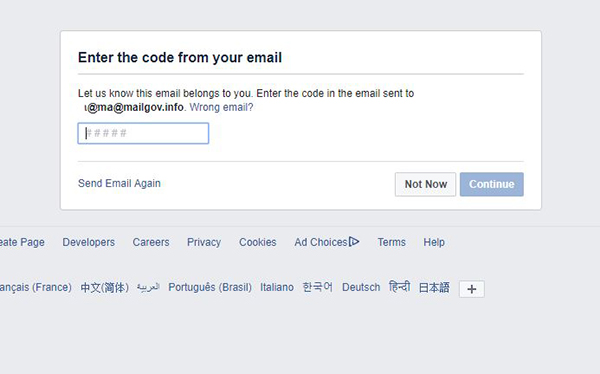Open the Ad Choices footer link
This screenshot has width=600, height=374.
pos(321,242)
